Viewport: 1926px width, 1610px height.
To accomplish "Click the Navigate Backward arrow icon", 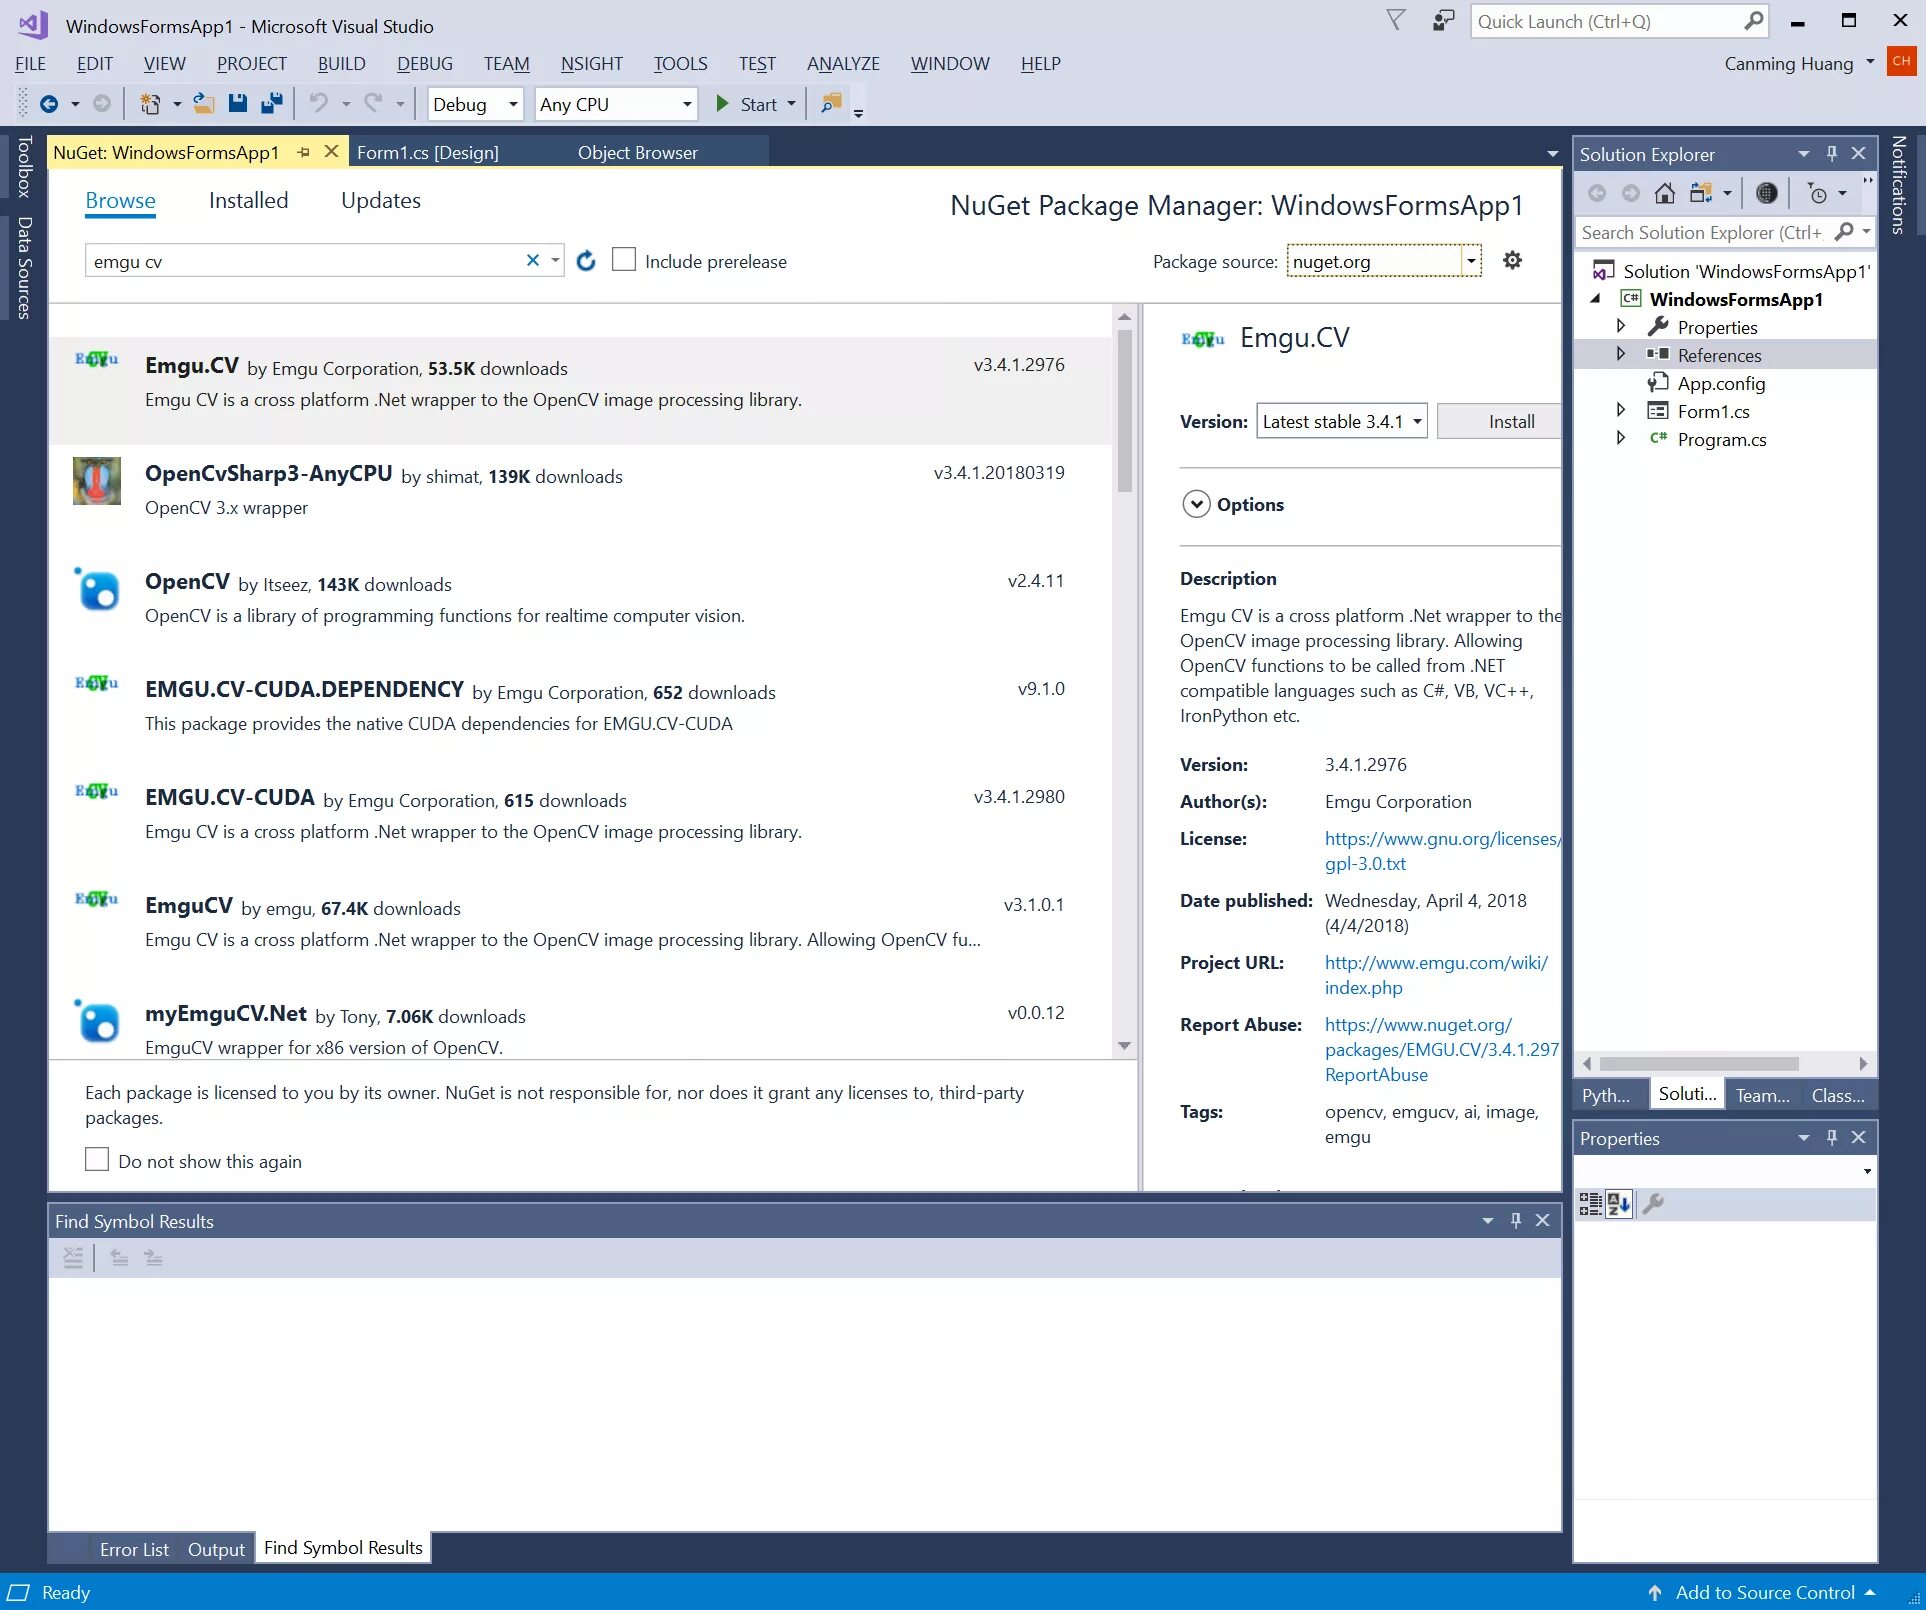I will [x=48, y=104].
